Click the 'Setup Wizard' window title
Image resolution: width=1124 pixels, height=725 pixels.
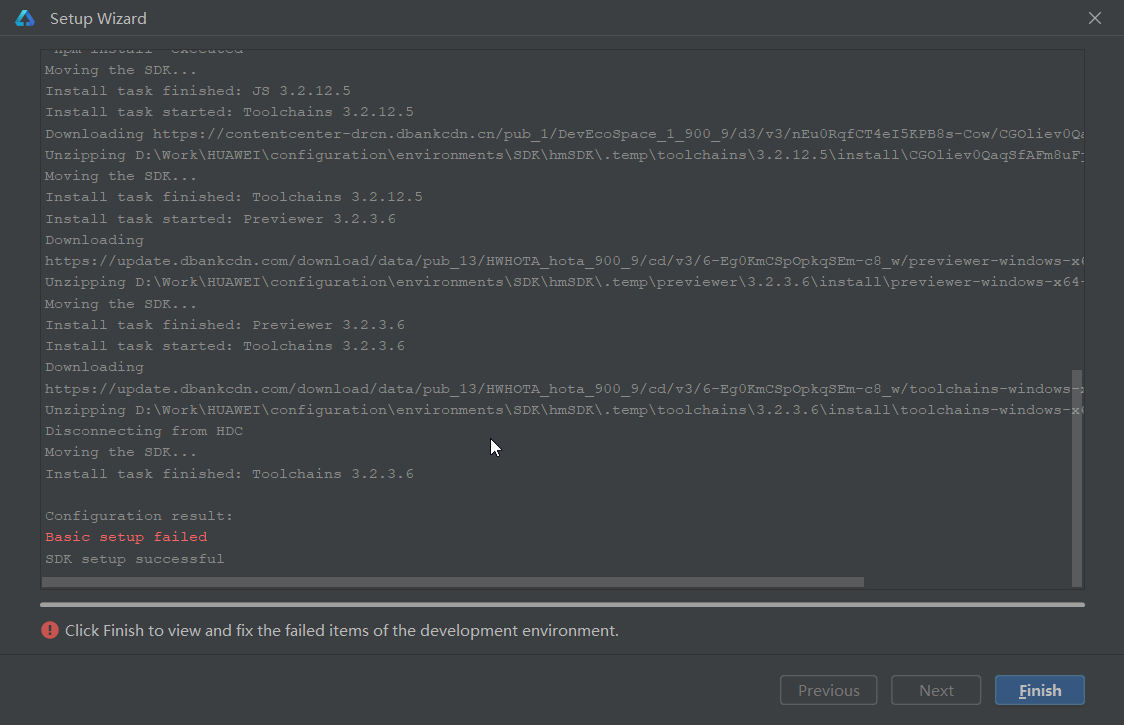coord(98,19)
